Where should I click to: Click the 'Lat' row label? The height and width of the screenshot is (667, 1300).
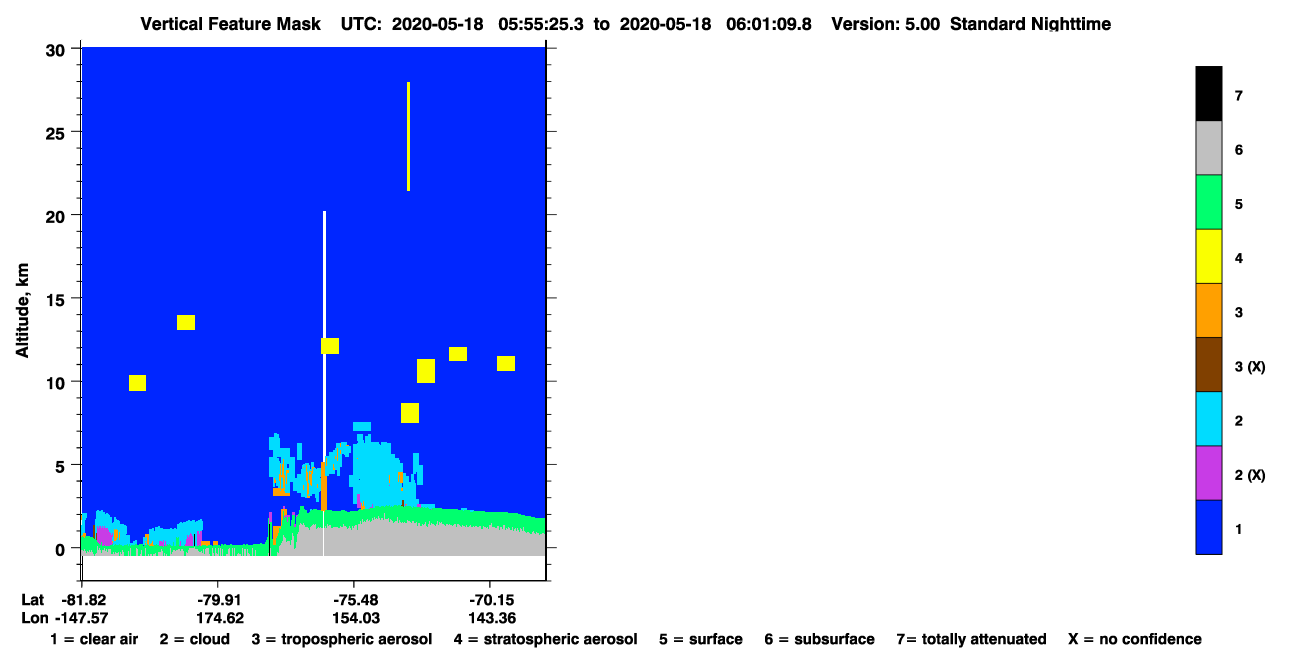pos(33,600)
